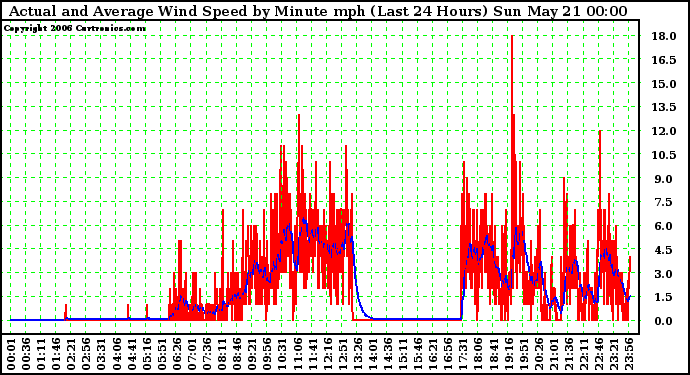
Task: Click the 01:46 time axis label
Action: pyautogui.click(x=56, y=354)
